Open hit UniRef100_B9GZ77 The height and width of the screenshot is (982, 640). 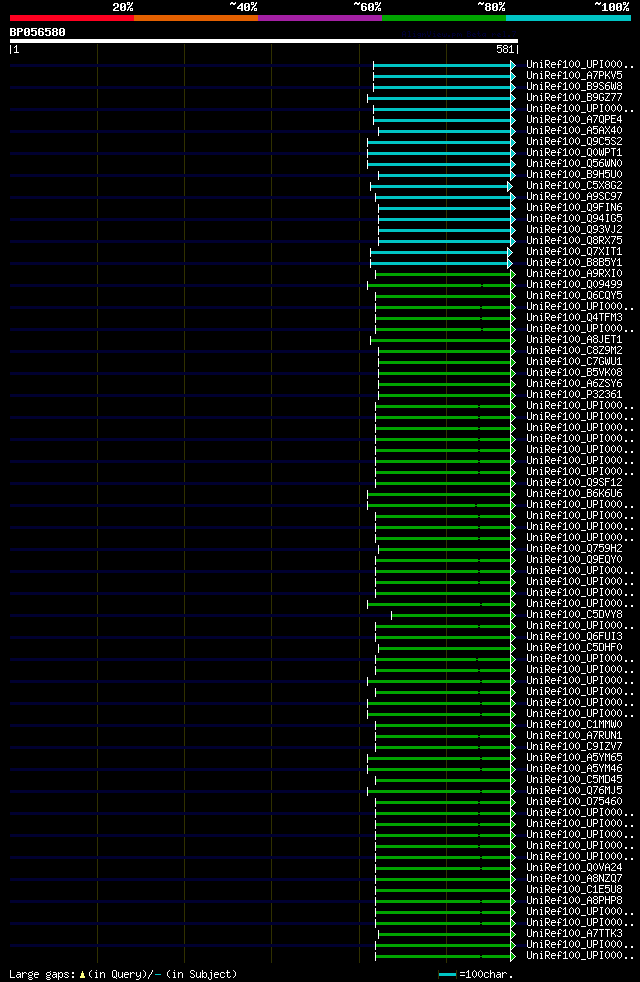click(574, 98)
